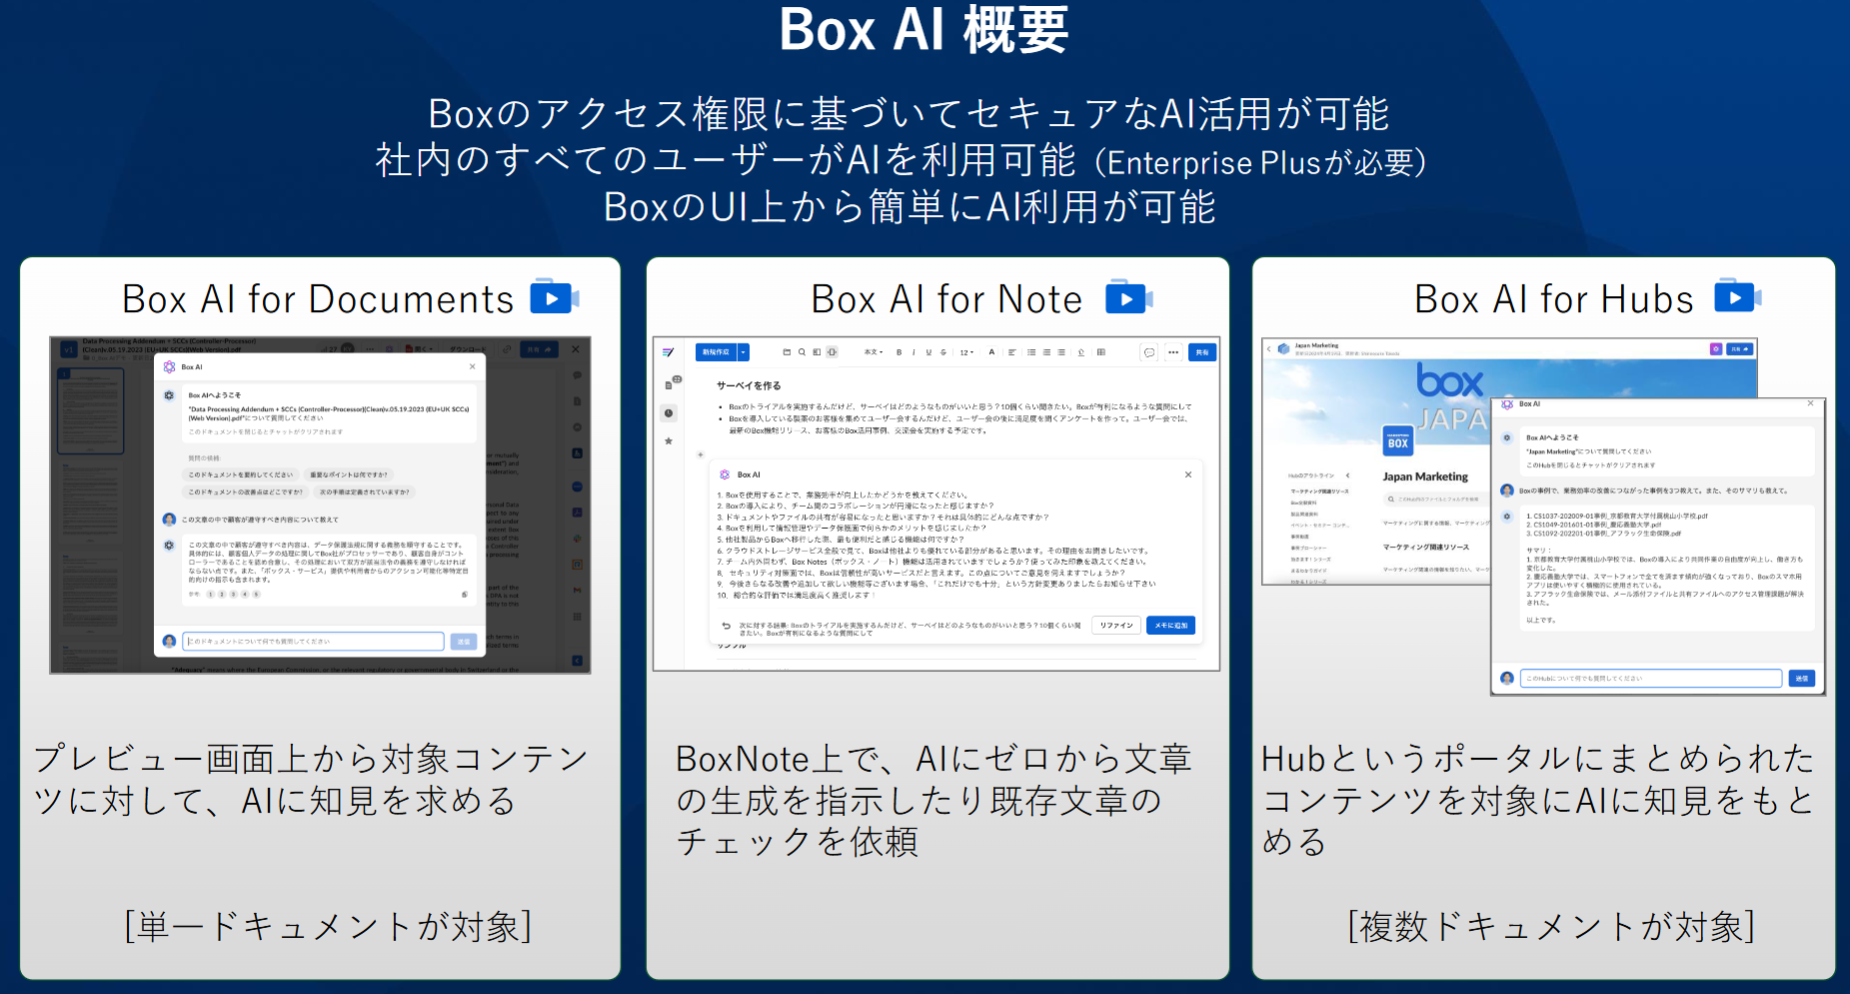Play the Box AI for Documents video icon
1850x994 pixels.
tap(554, 298)
